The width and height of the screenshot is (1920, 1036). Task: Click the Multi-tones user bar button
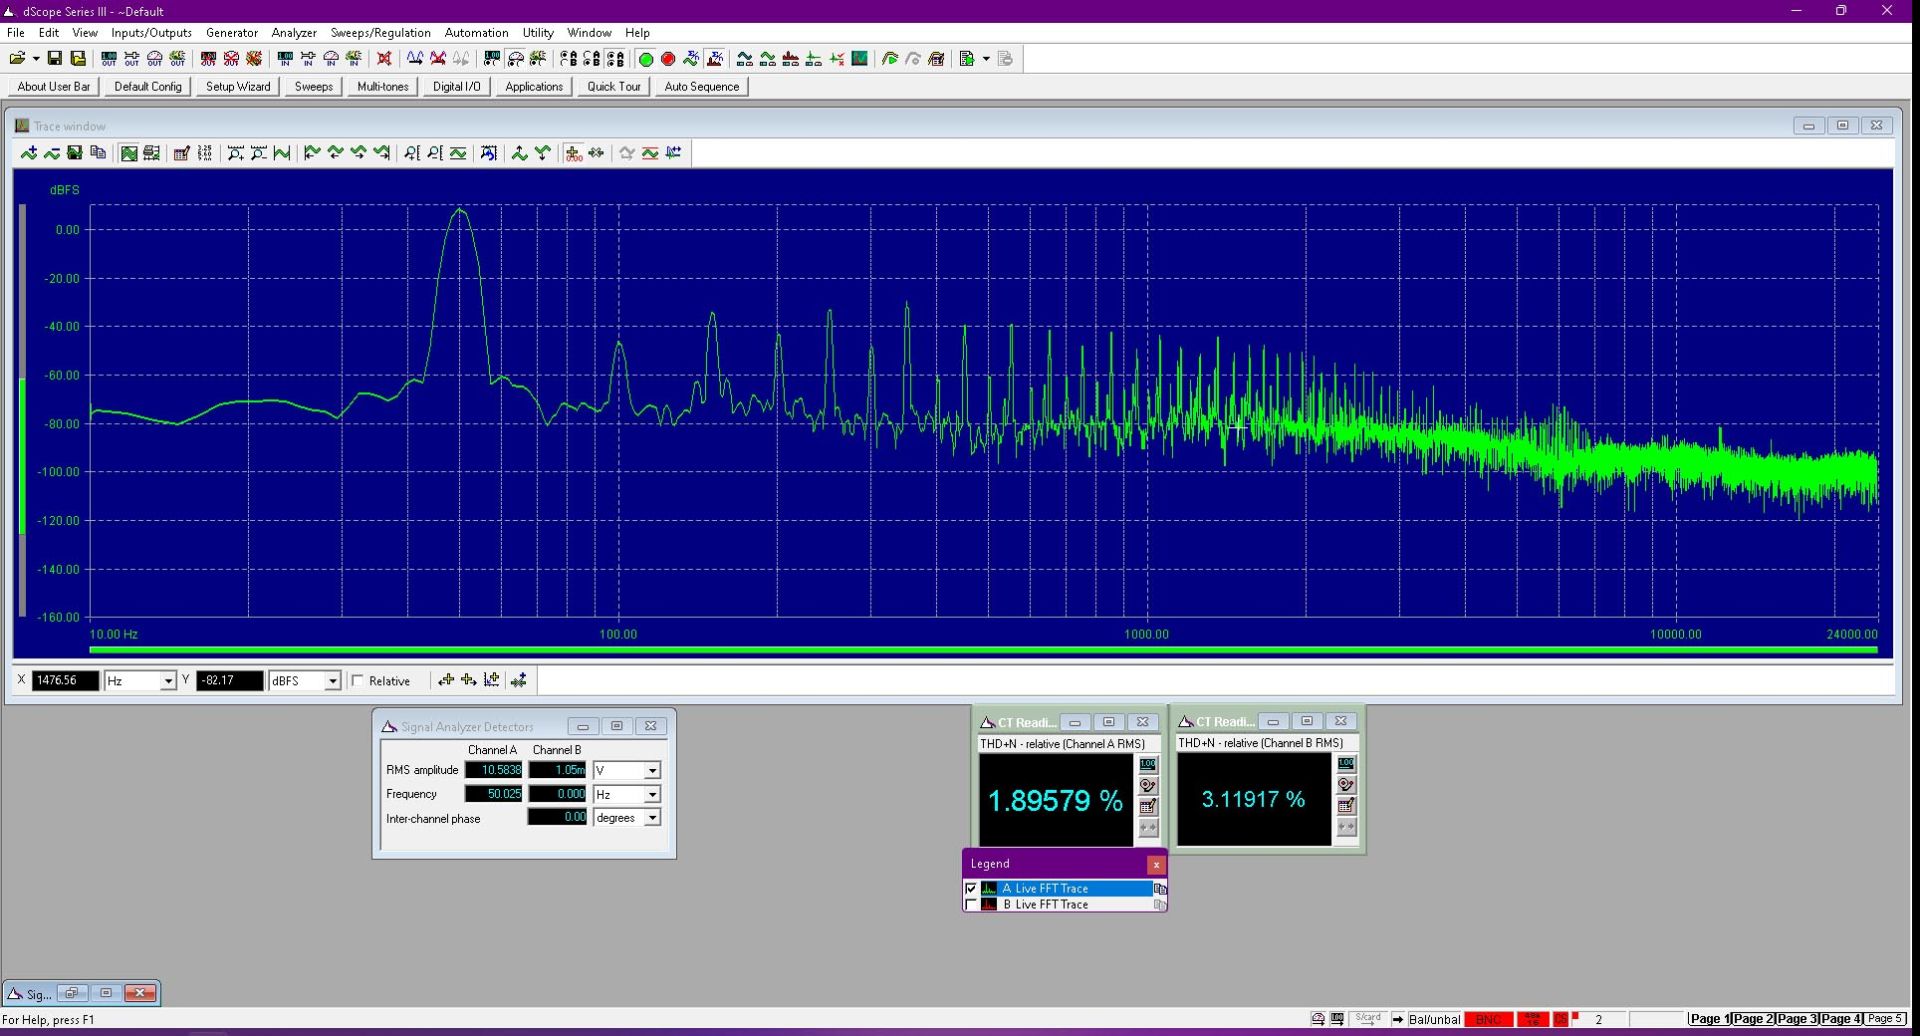[383, 87]
